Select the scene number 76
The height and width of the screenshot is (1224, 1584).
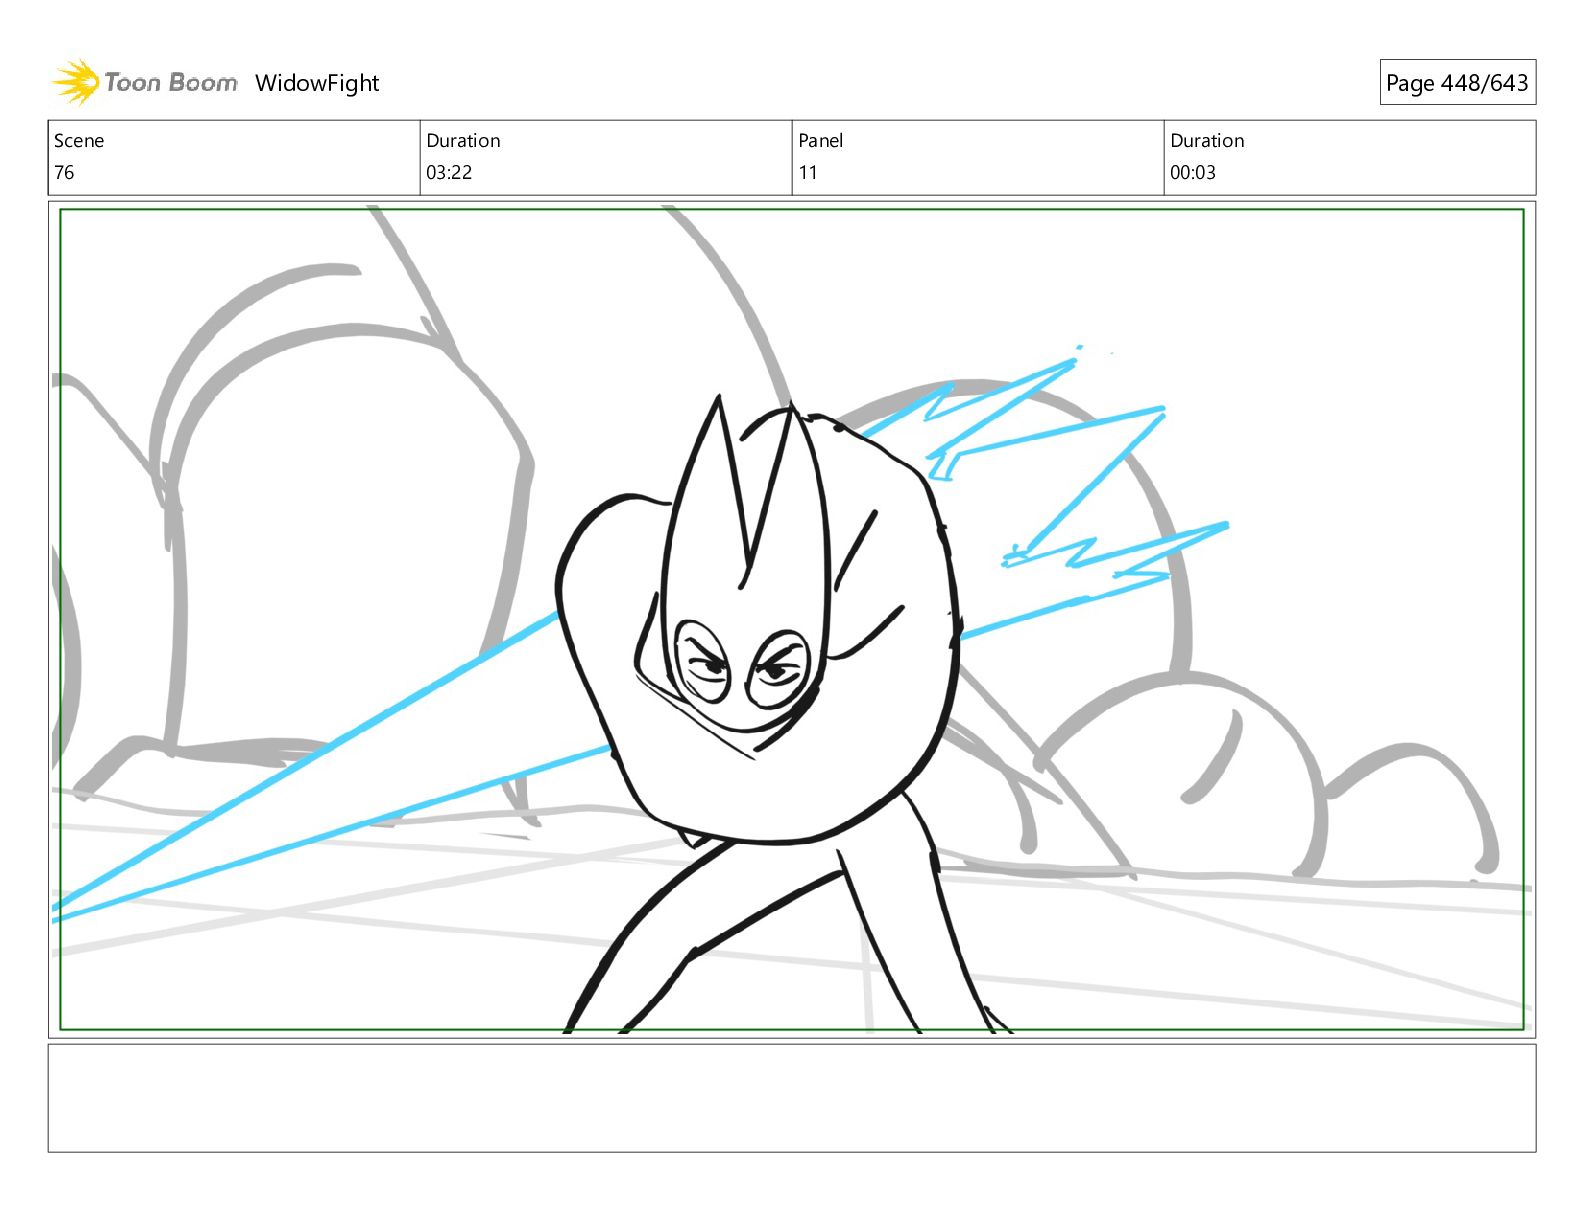tap(64, 173)
